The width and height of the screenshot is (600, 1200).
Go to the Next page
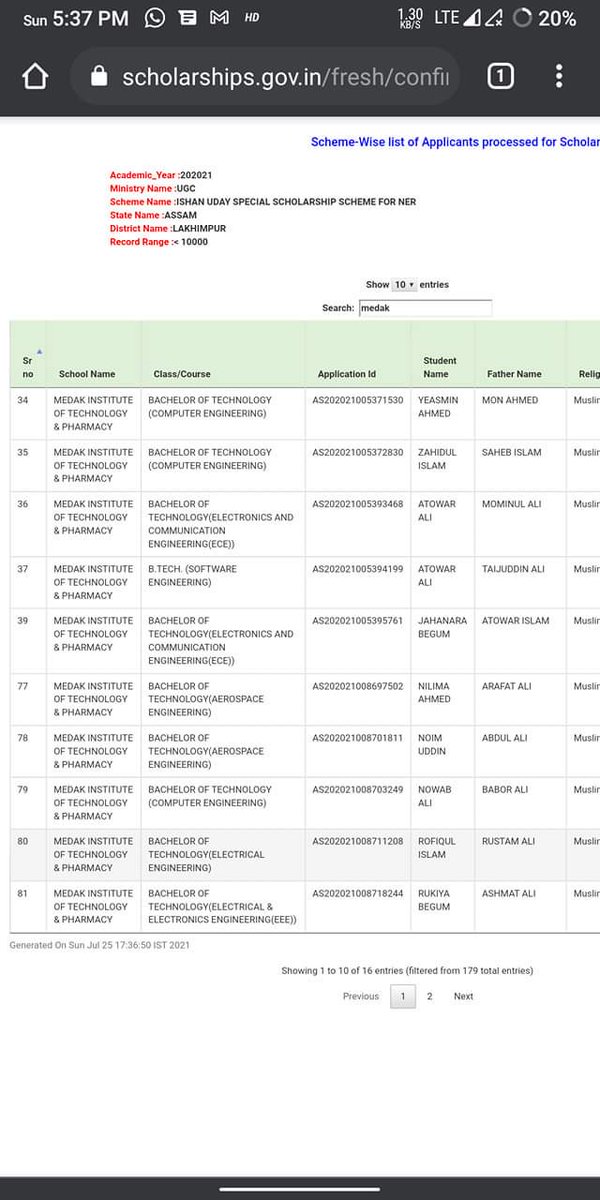[x=463, y=996]
